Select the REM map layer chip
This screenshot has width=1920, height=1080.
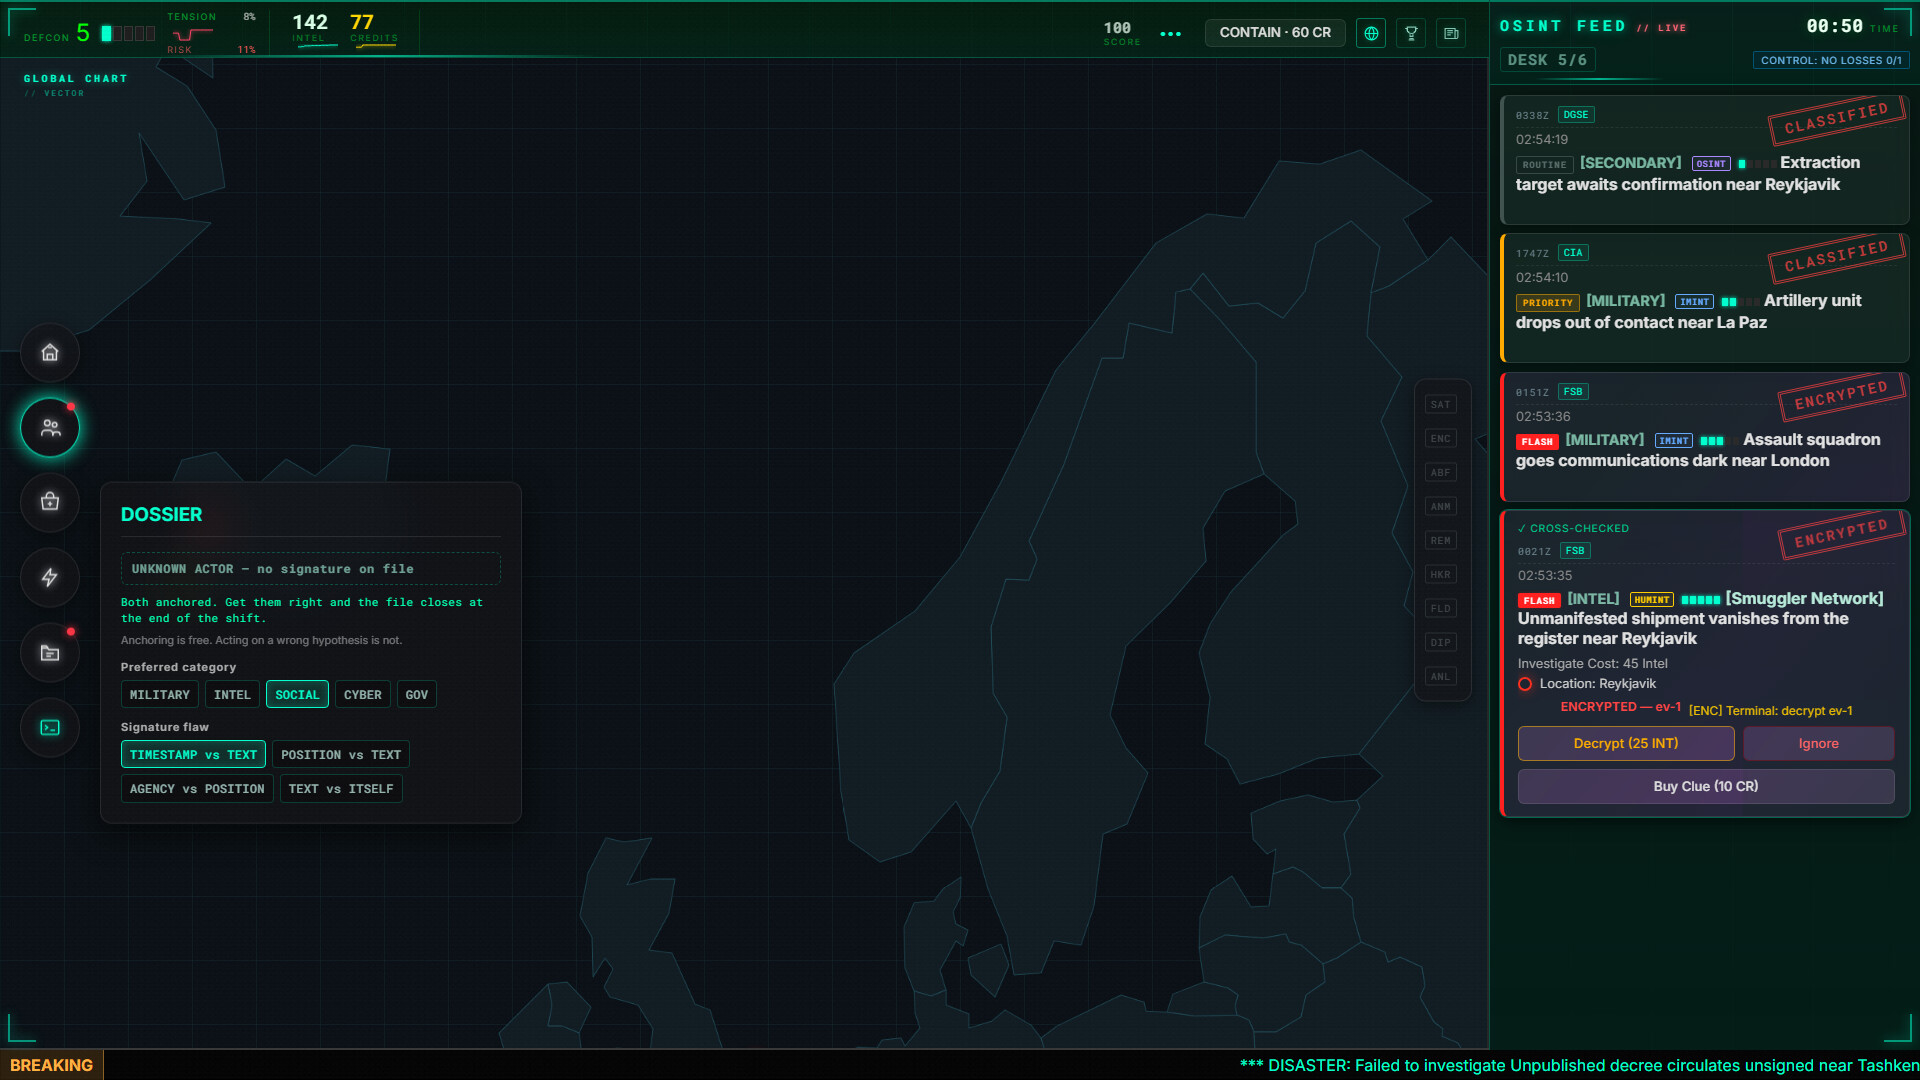point(1440,541)
